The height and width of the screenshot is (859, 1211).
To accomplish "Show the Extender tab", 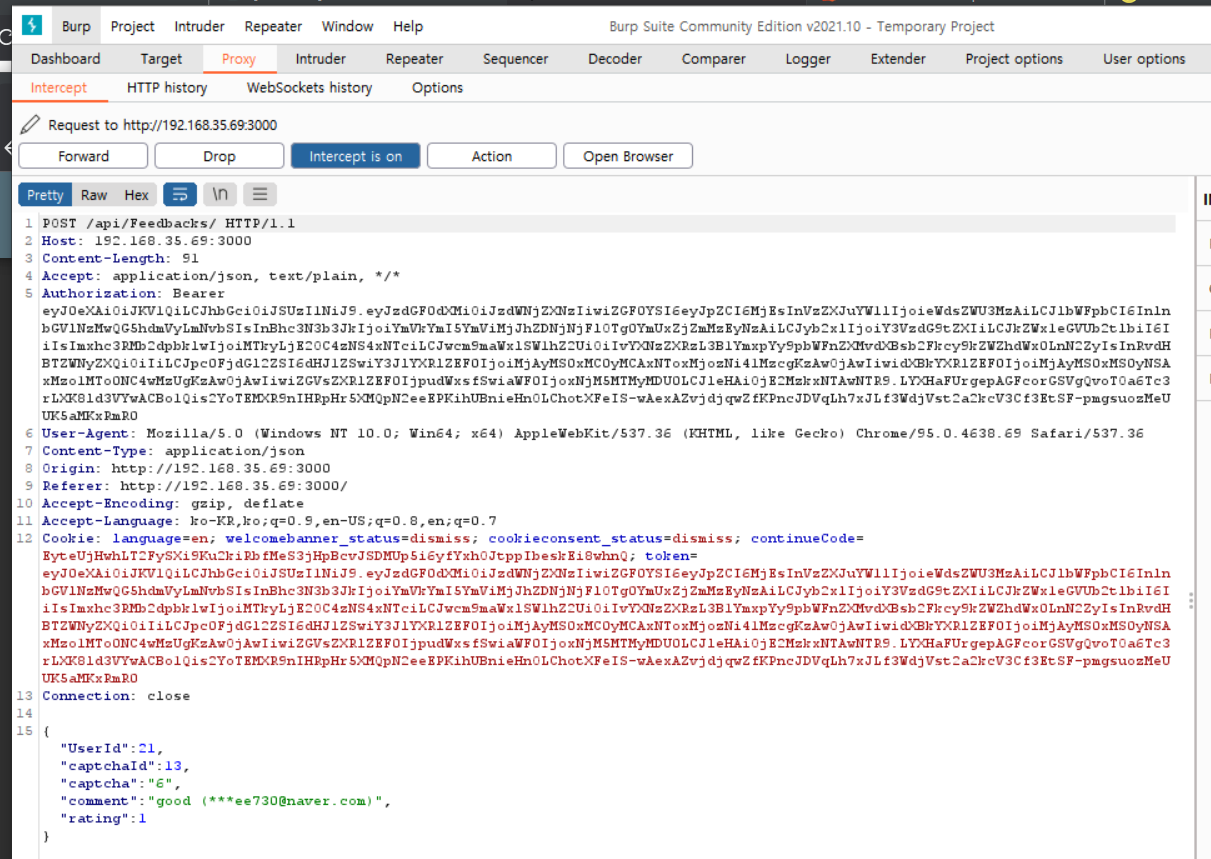I will click(897, 59).
